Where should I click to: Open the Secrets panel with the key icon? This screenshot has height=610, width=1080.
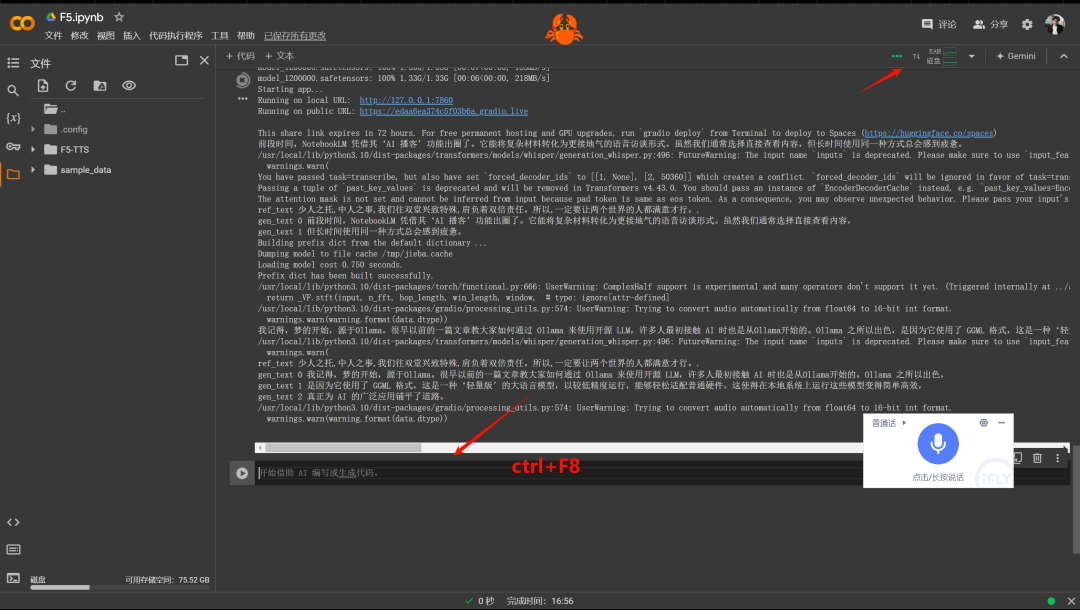click(13, 146)
